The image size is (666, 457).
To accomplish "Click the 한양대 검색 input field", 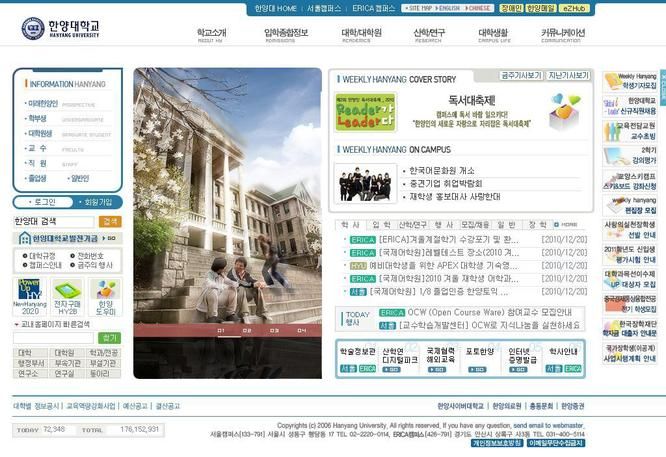I will (54, 221).
